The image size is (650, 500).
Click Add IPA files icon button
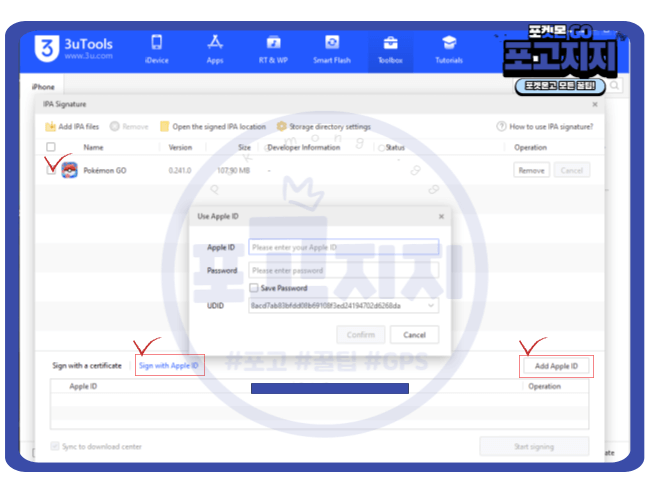click(x=72, y=126)
